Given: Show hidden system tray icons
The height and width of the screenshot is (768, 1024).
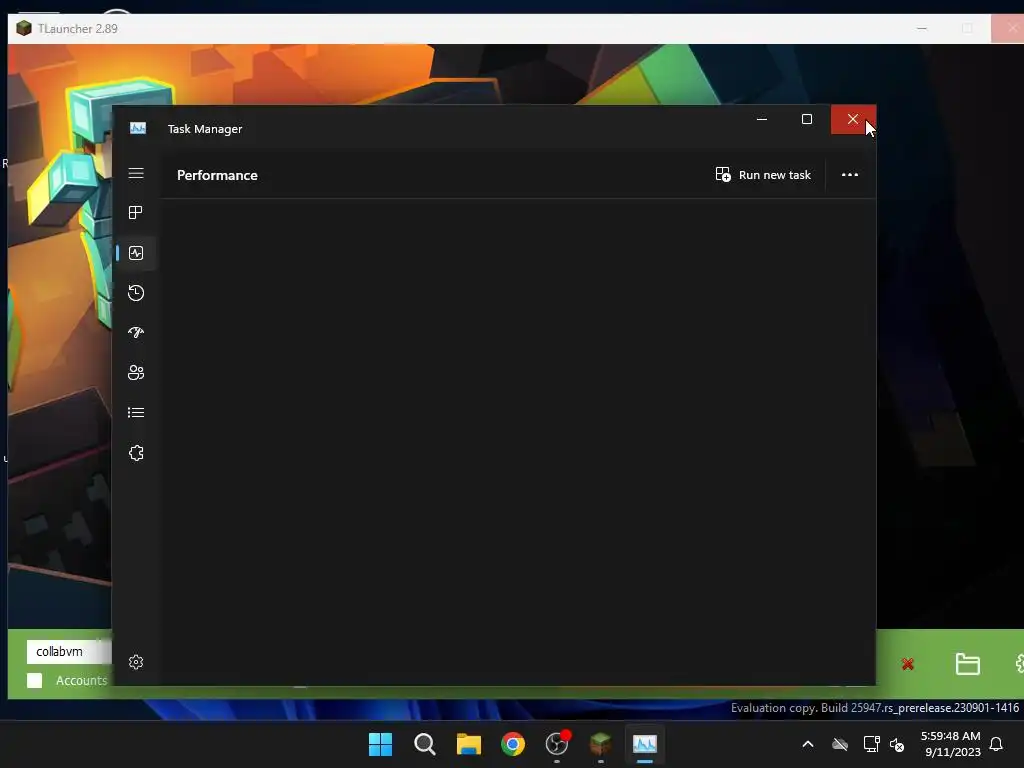Looking at the screenshot, I should click(808, 744).
